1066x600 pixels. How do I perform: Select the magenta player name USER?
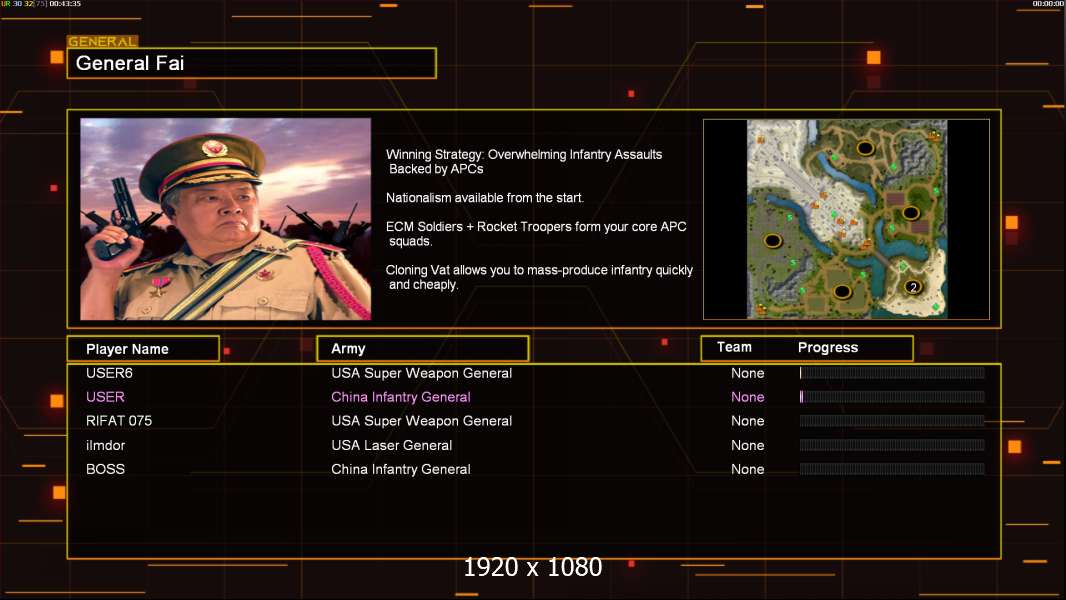coord(105,397)
